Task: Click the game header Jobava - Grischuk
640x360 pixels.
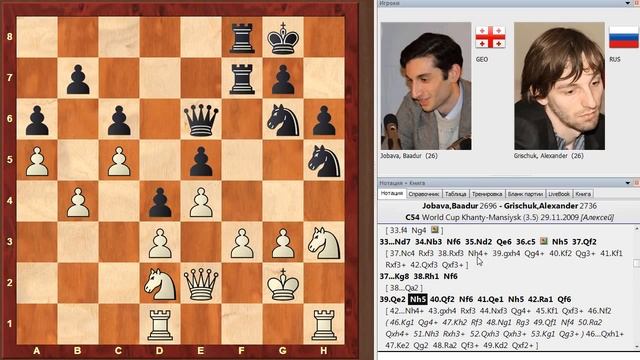Action: coord(509,206)
